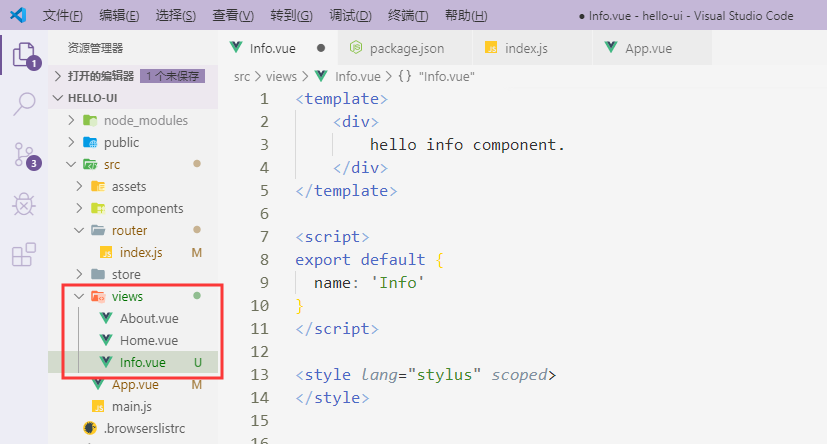
Task: Click the Vue icon in breadcrumb bar
Action: pos(321,76)
